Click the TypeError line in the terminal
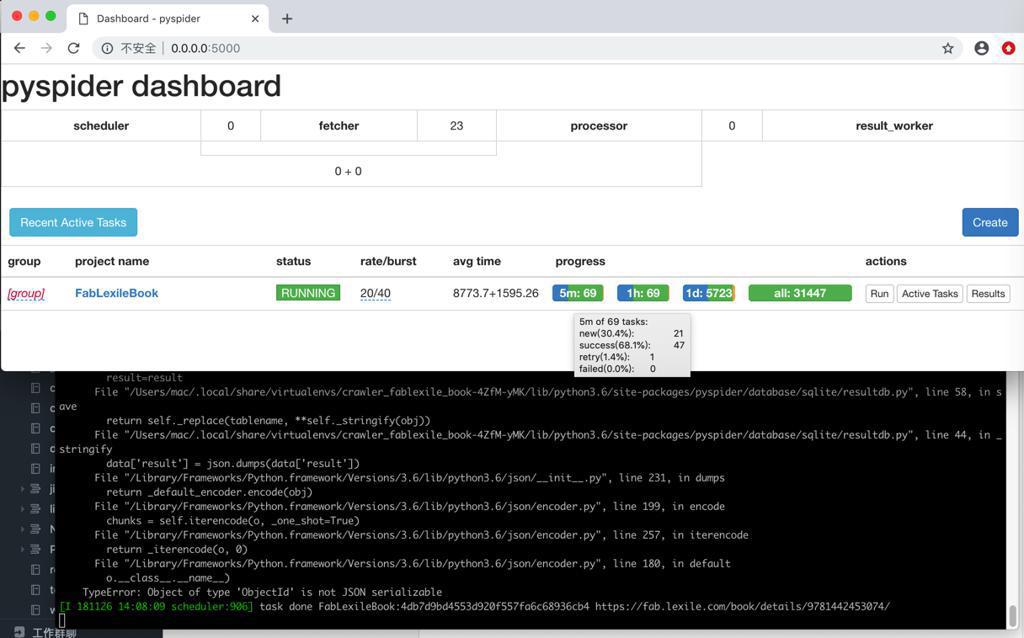Screen dimensions: 1024x638 pyautogui.click(x=262, y=592)
